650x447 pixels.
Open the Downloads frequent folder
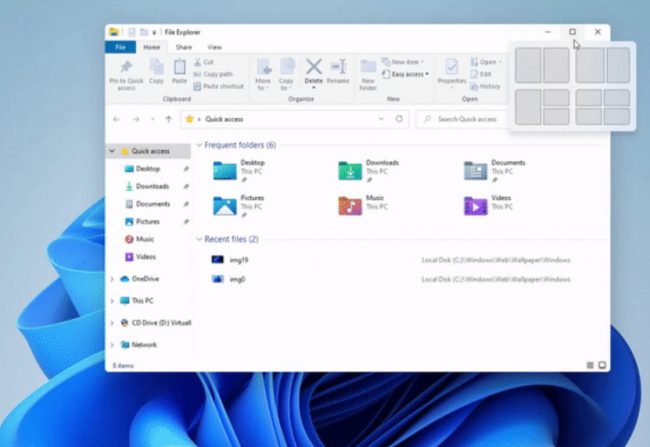pyautogui.click(x=369, y=170)
